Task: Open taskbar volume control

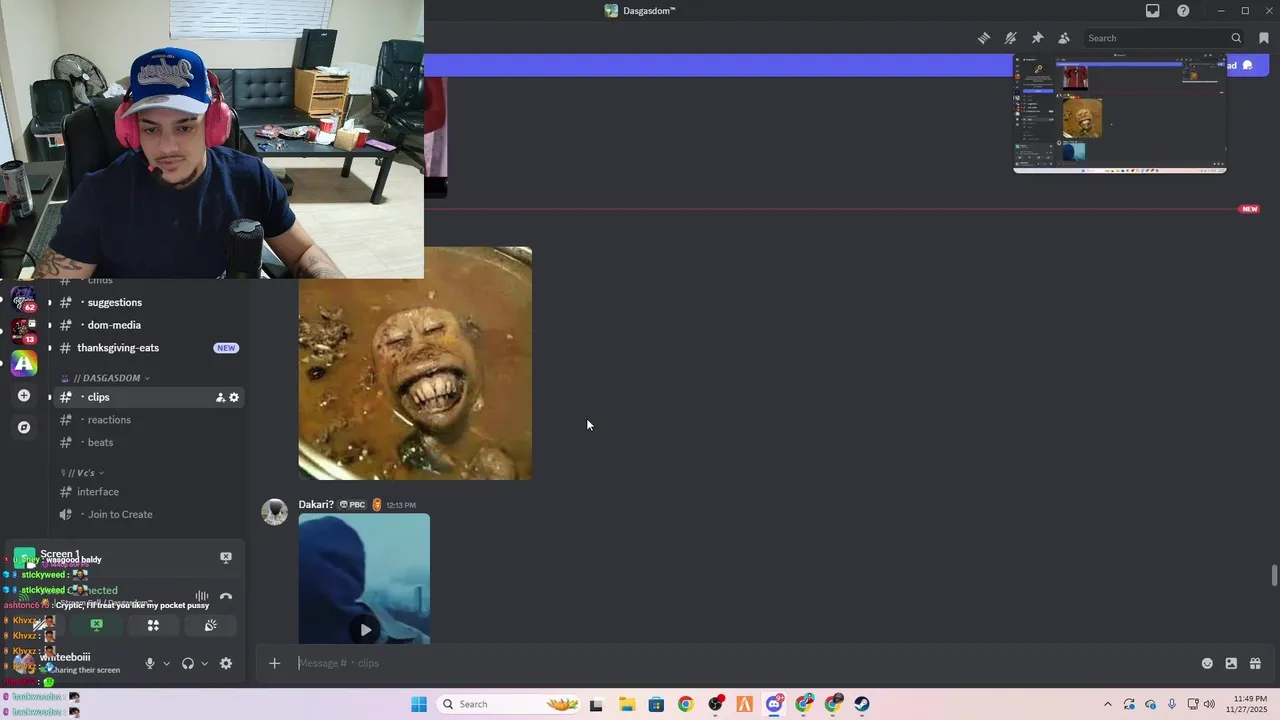Action: click(1209, 704)
